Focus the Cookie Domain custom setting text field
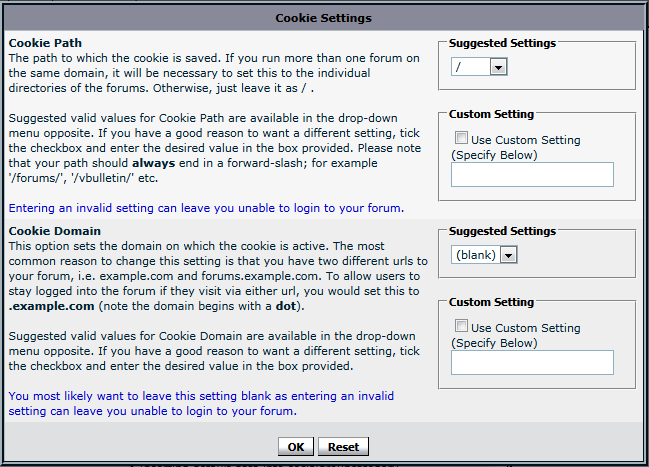This screenshot has width=649, height=467. [532, 362]
